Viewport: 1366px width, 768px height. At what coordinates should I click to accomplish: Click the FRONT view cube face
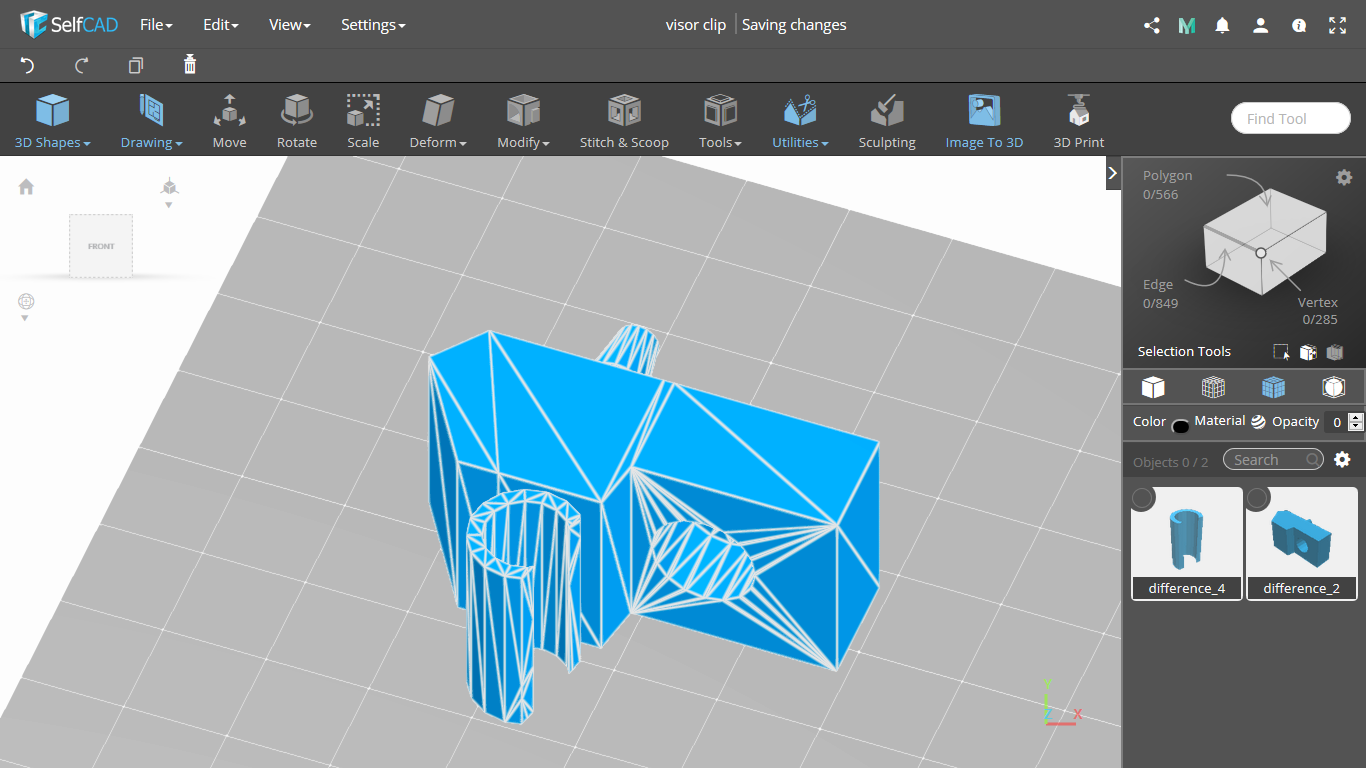101,246
